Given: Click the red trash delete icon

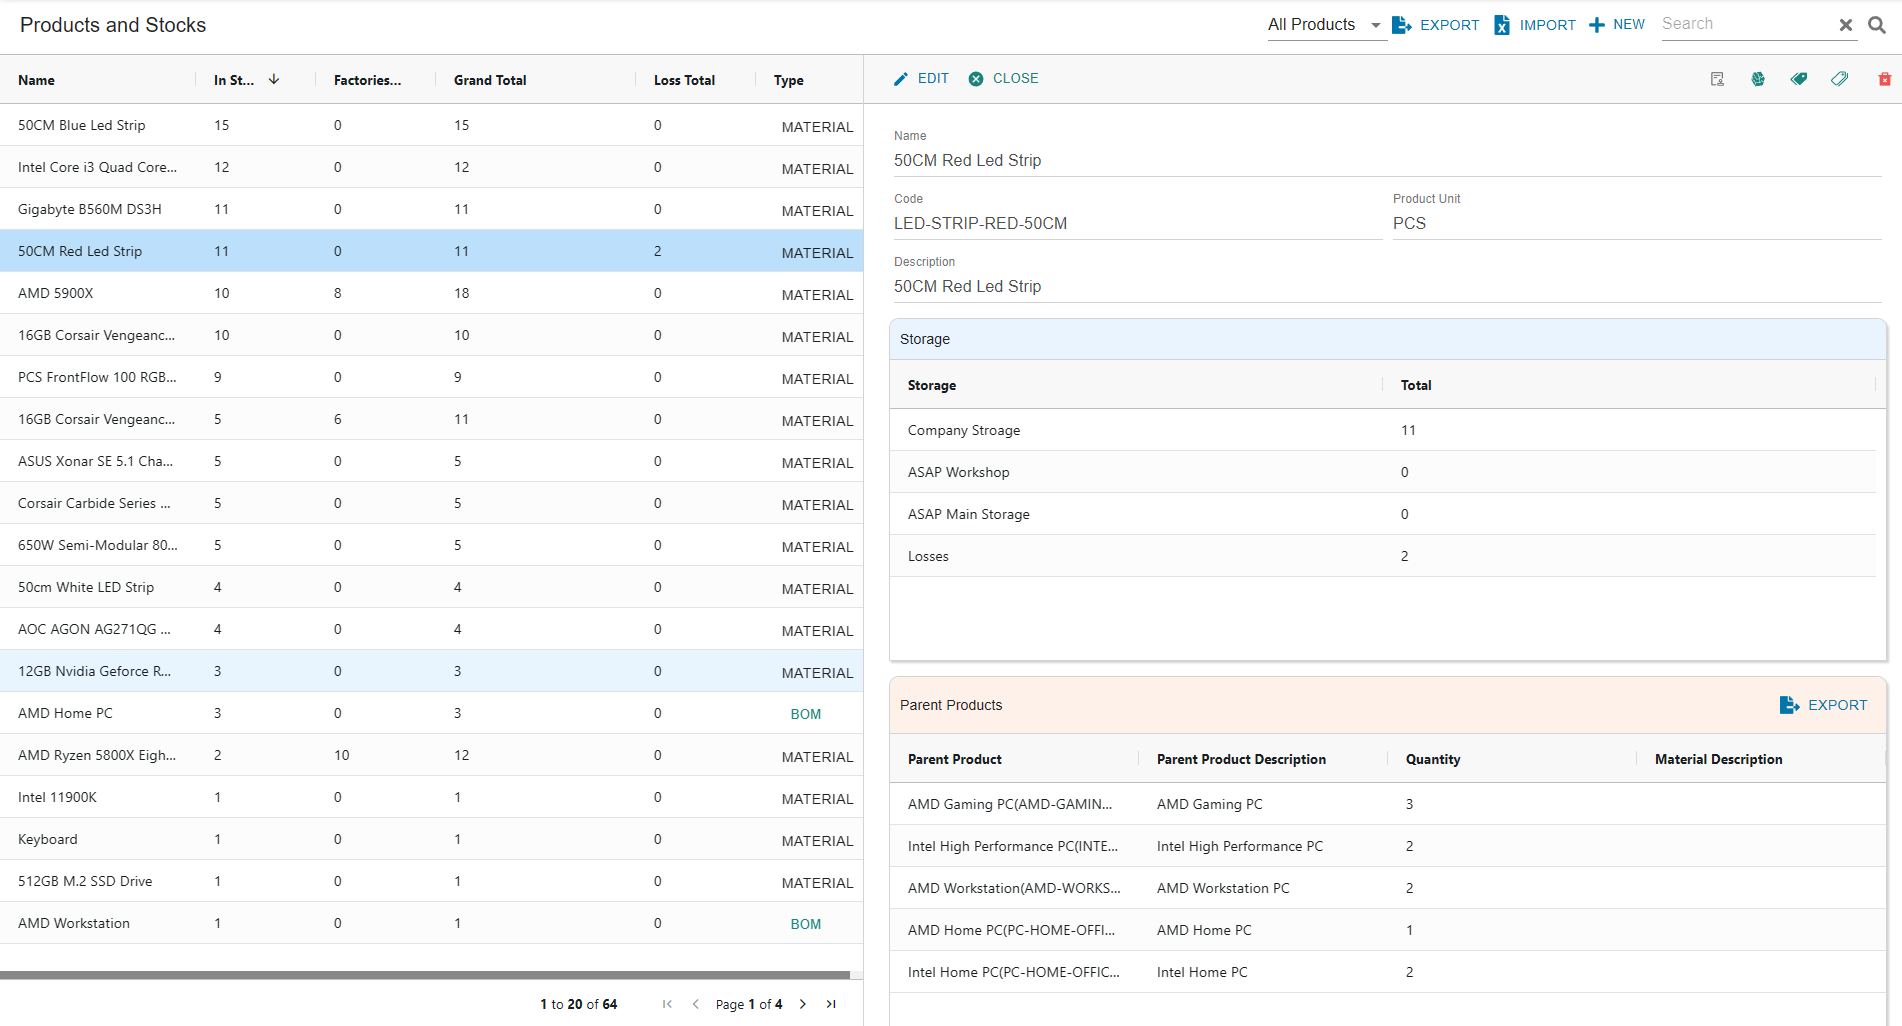Looking at the screenshot, I should (1884, 79).
